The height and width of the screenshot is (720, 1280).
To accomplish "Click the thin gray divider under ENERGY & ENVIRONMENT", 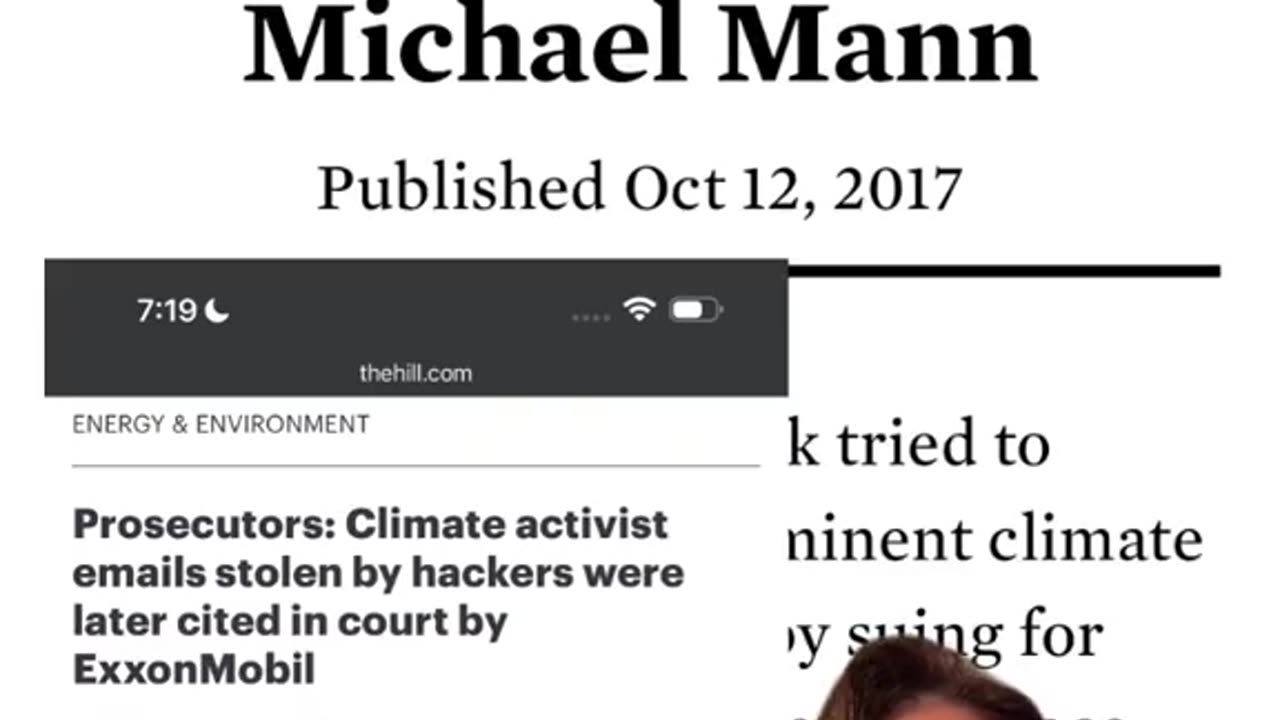I will (416, 465).
